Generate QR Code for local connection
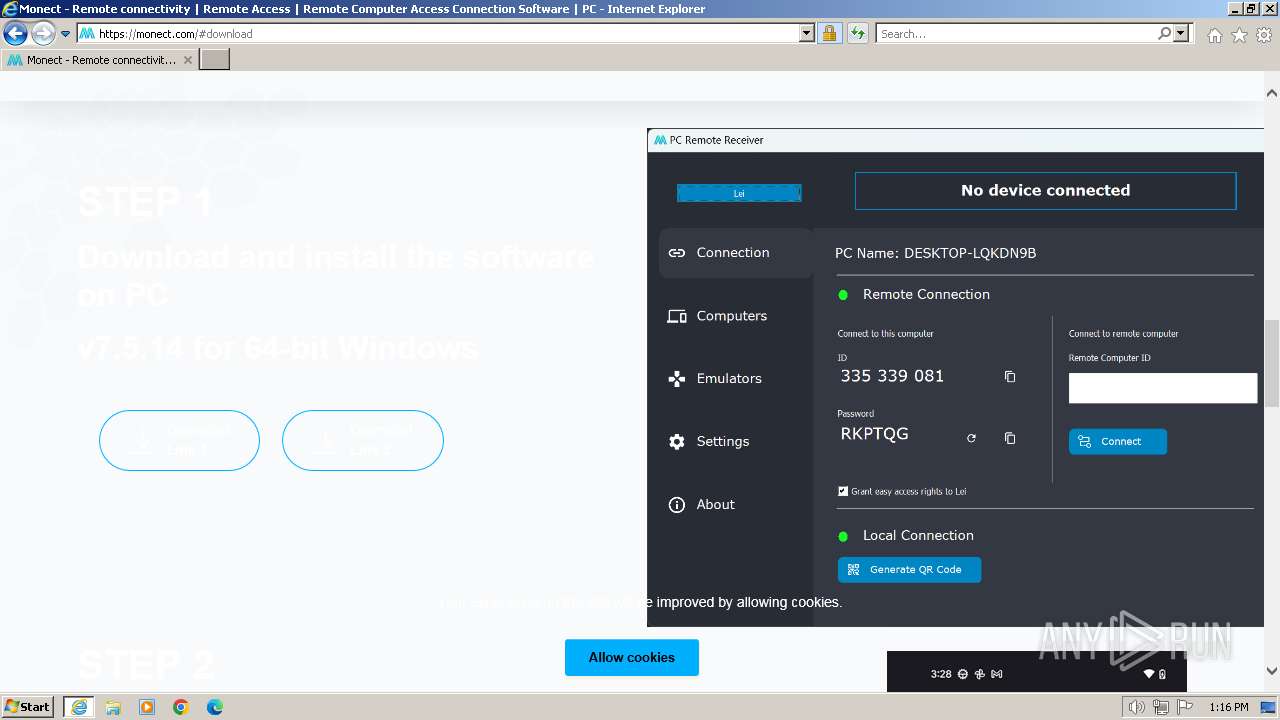The height and width of the screenshot is (720, 1280). [x=909, y=570]
